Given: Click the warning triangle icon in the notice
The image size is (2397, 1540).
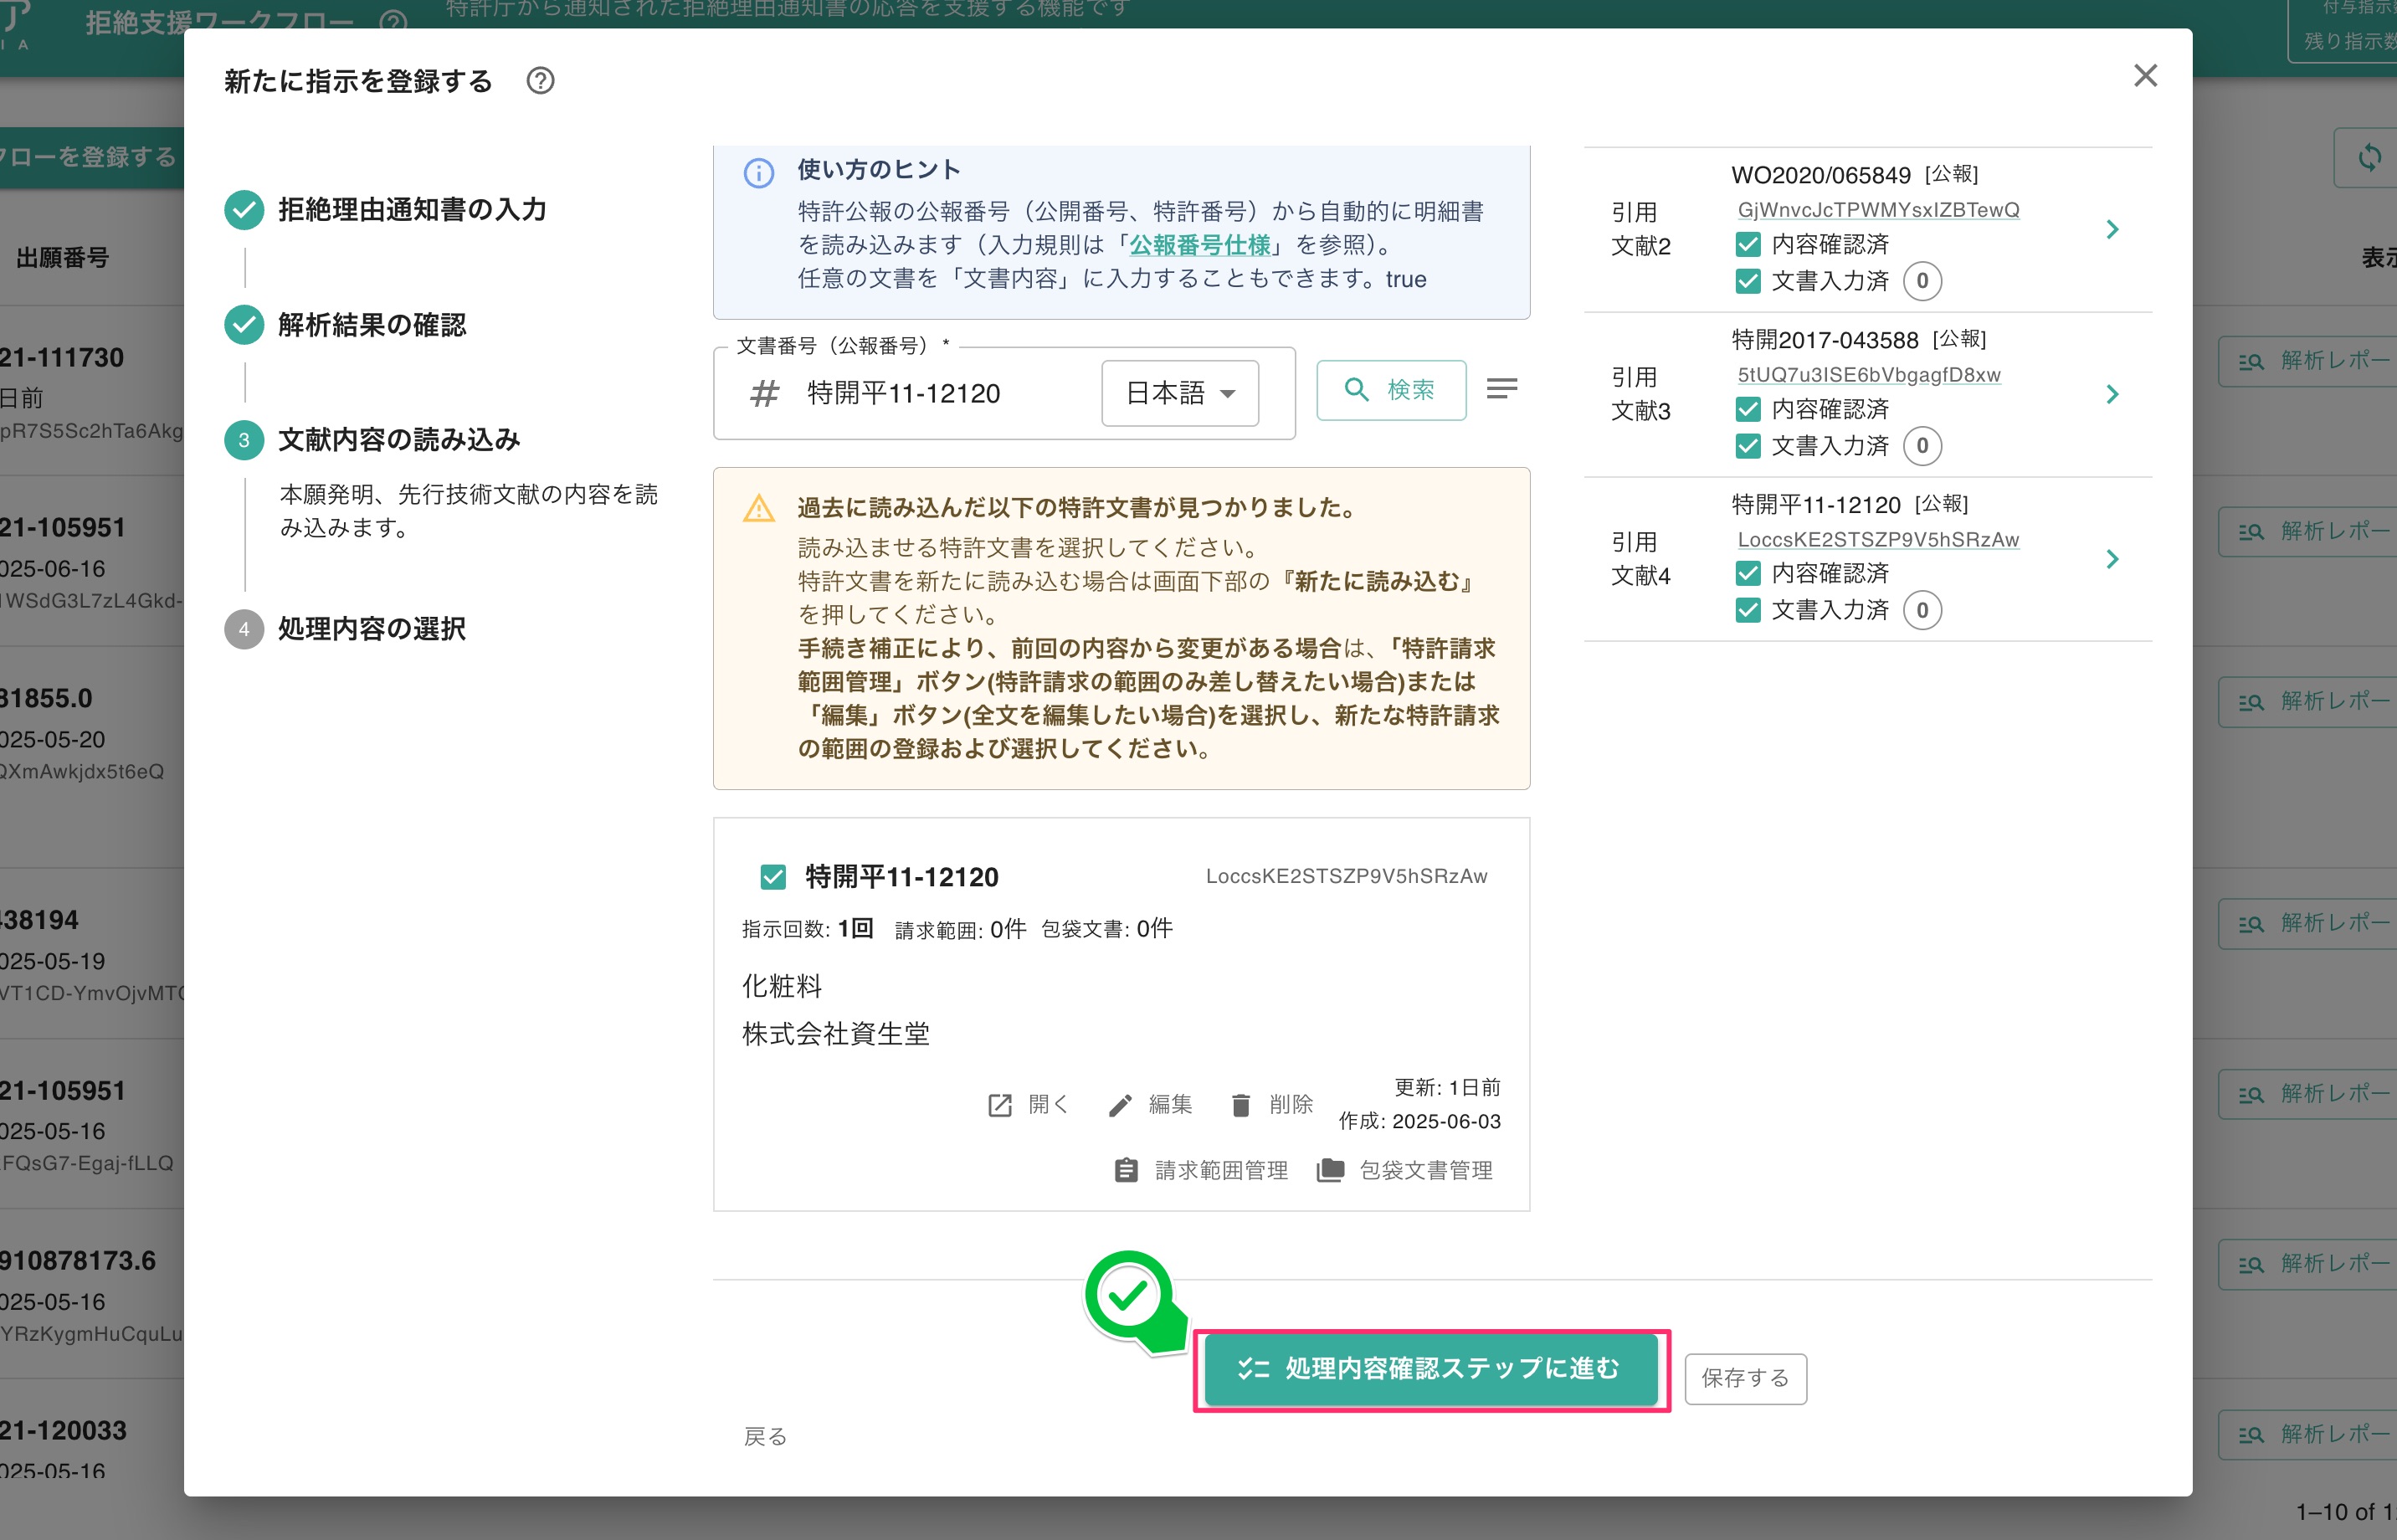Looking at the screenshot, I should (759, 509).
